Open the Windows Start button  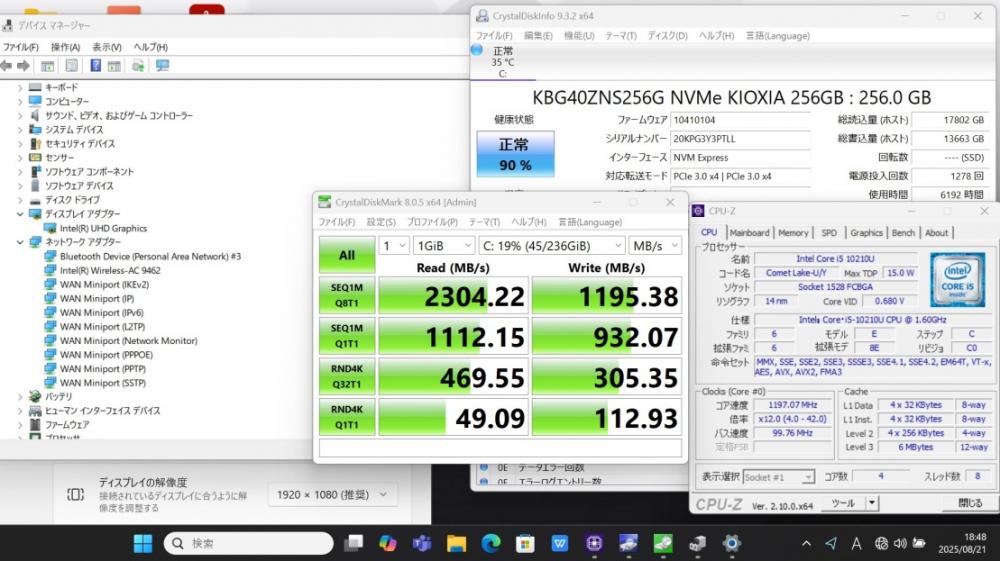(x=143, y=543)
